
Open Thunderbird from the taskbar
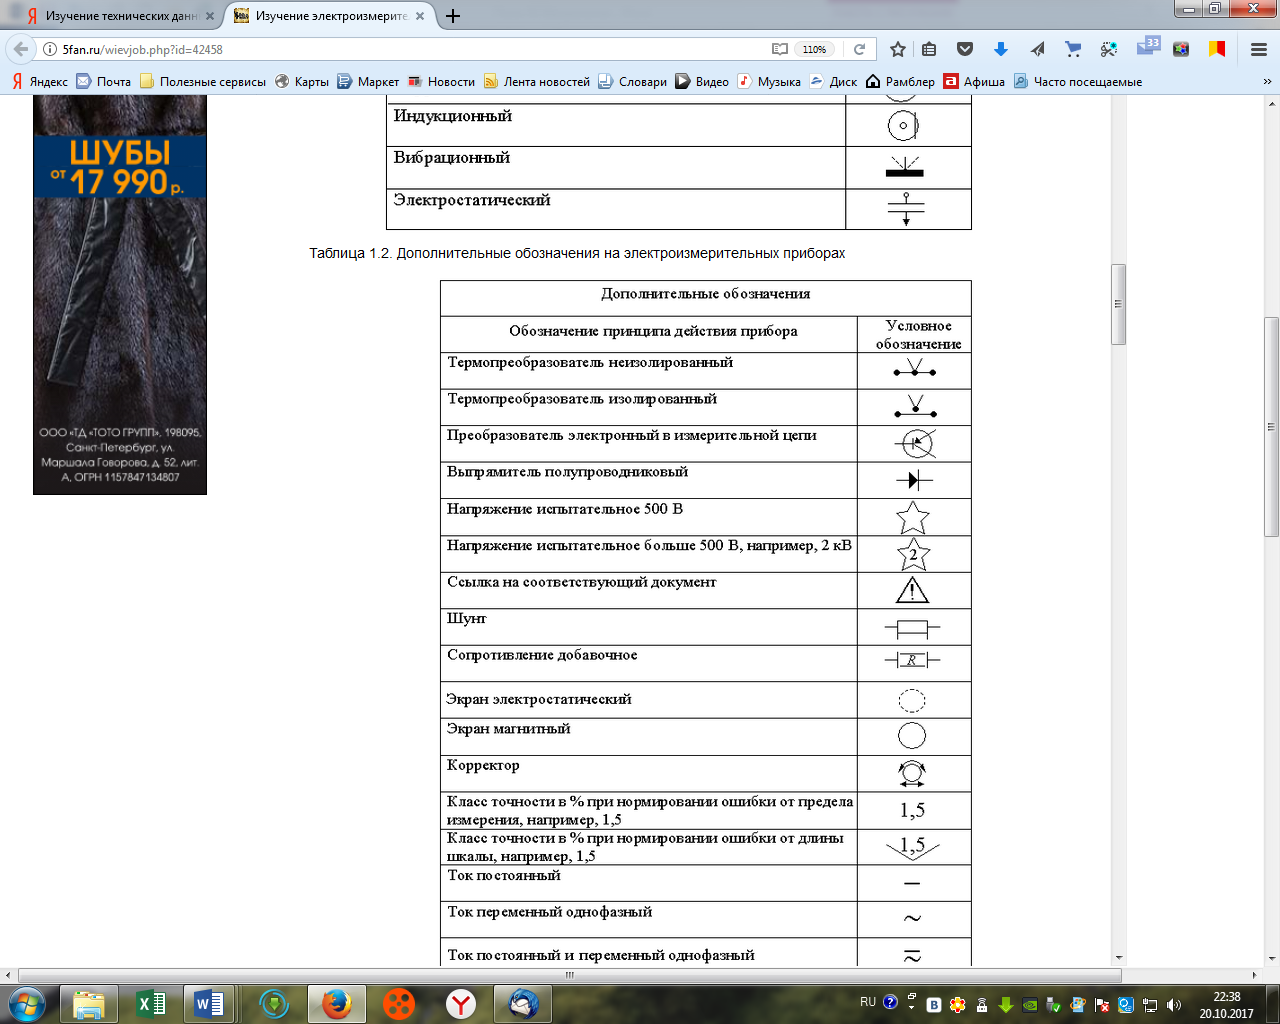pyautogui.click(x=522, y=1003)
